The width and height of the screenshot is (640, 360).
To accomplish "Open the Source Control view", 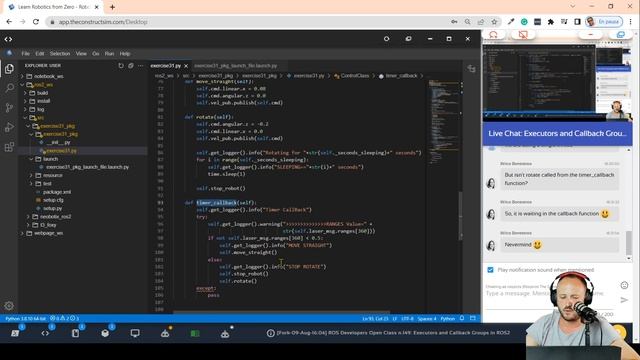I will (x=9, y=107).
